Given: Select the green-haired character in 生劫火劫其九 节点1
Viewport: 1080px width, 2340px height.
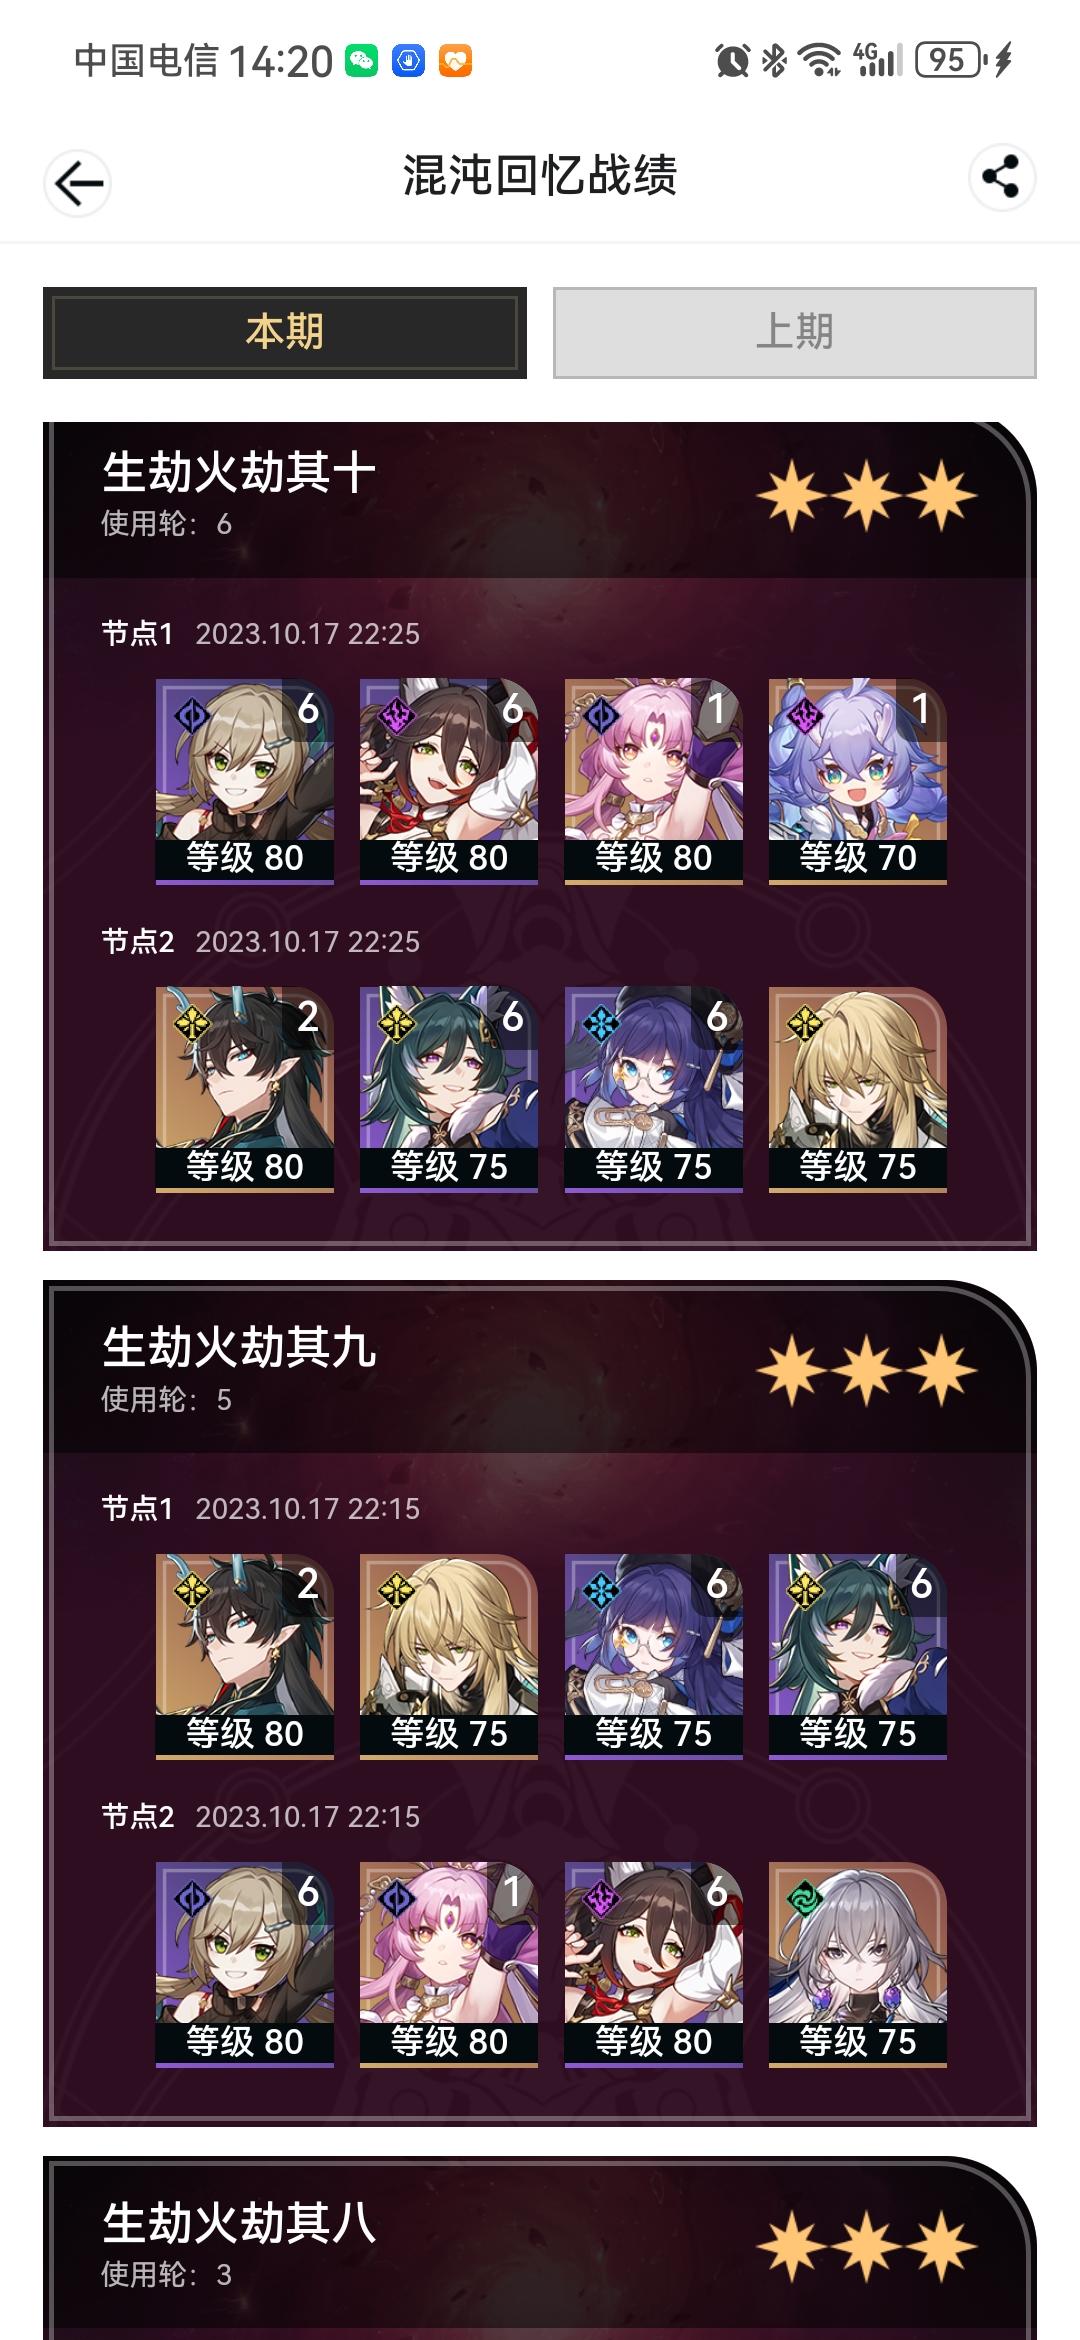Looking at the screenshot, I should (858, 1657).
